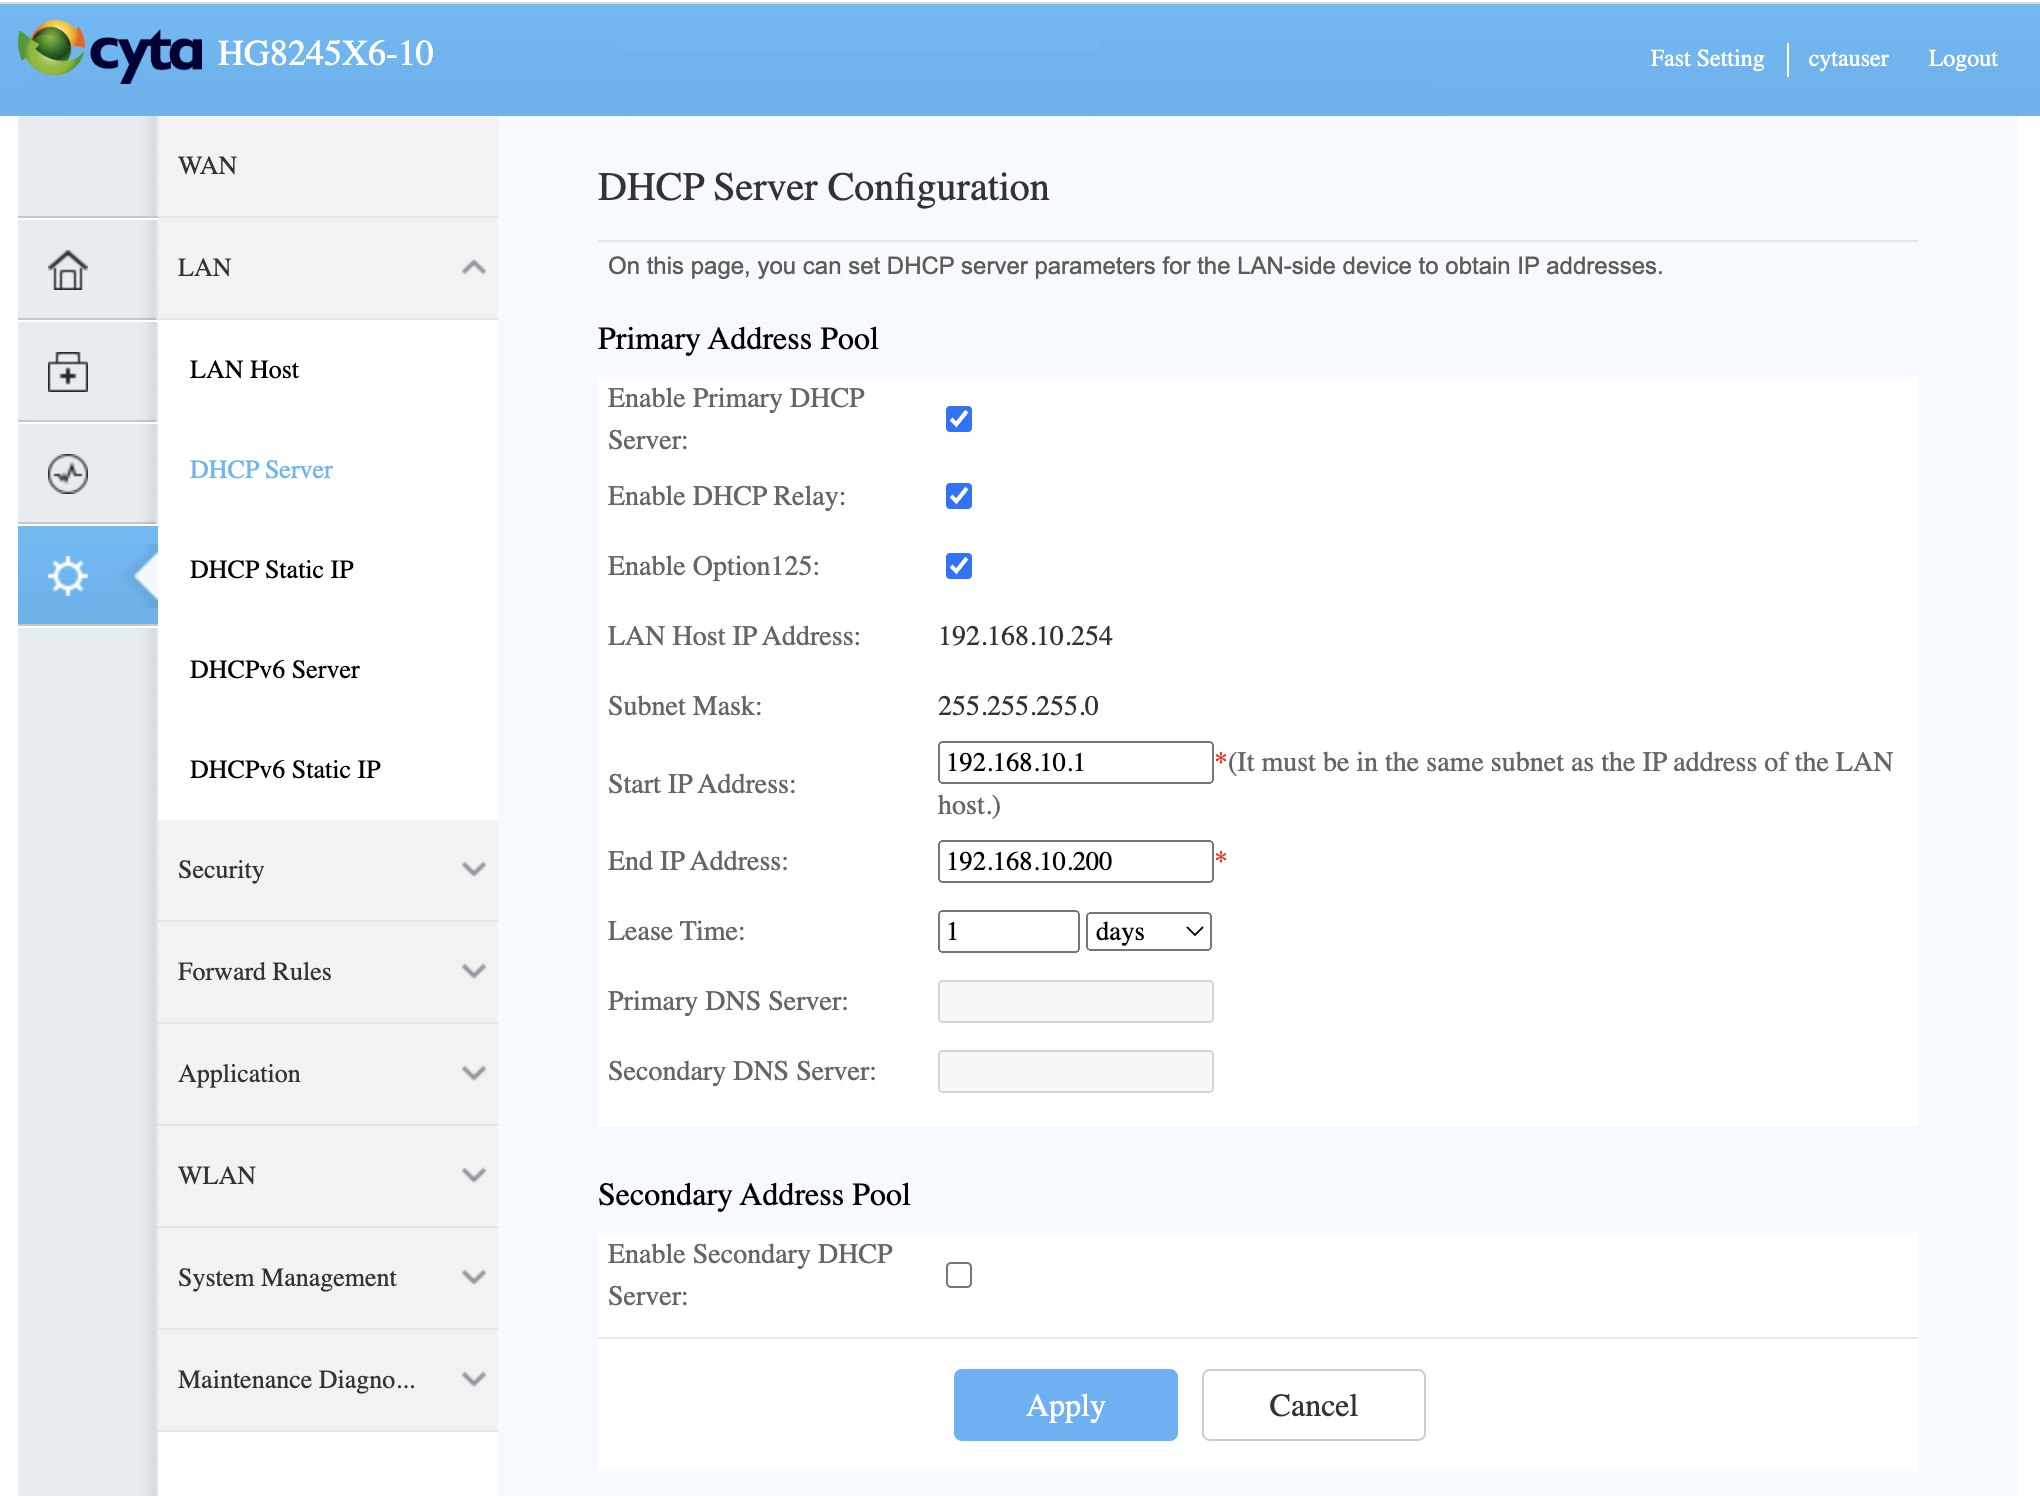Enable Secondary DHCP Server checkbox

958,1275
